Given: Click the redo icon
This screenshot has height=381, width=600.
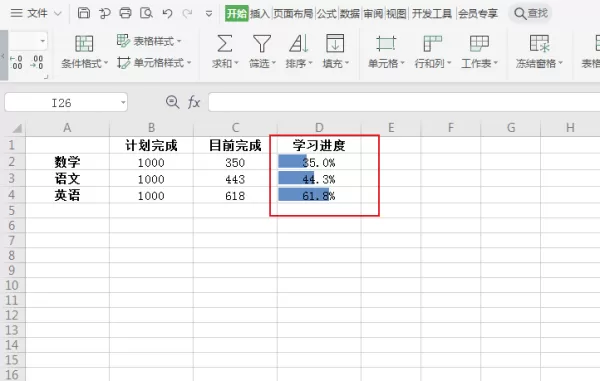Looking at the screenshot, I should point(188,14).
